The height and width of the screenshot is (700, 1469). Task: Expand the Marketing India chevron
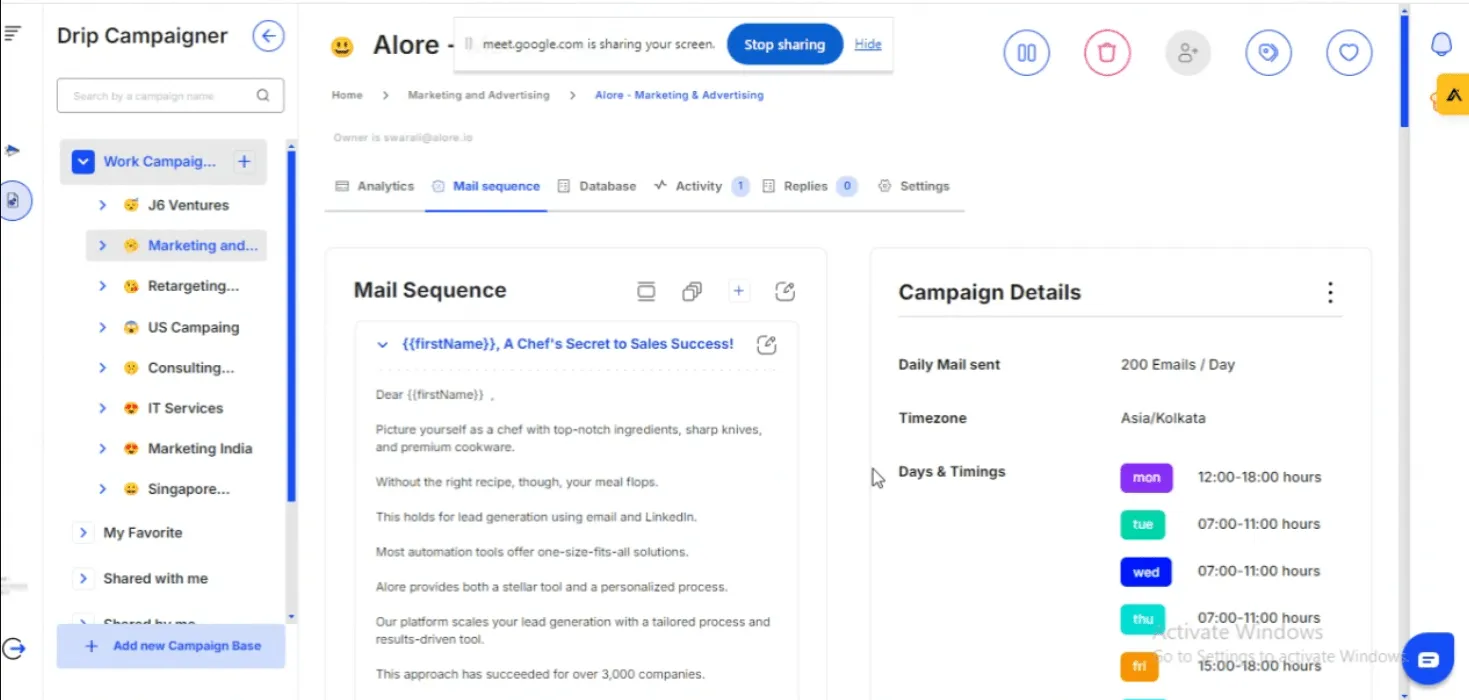(x=102, y=449)
